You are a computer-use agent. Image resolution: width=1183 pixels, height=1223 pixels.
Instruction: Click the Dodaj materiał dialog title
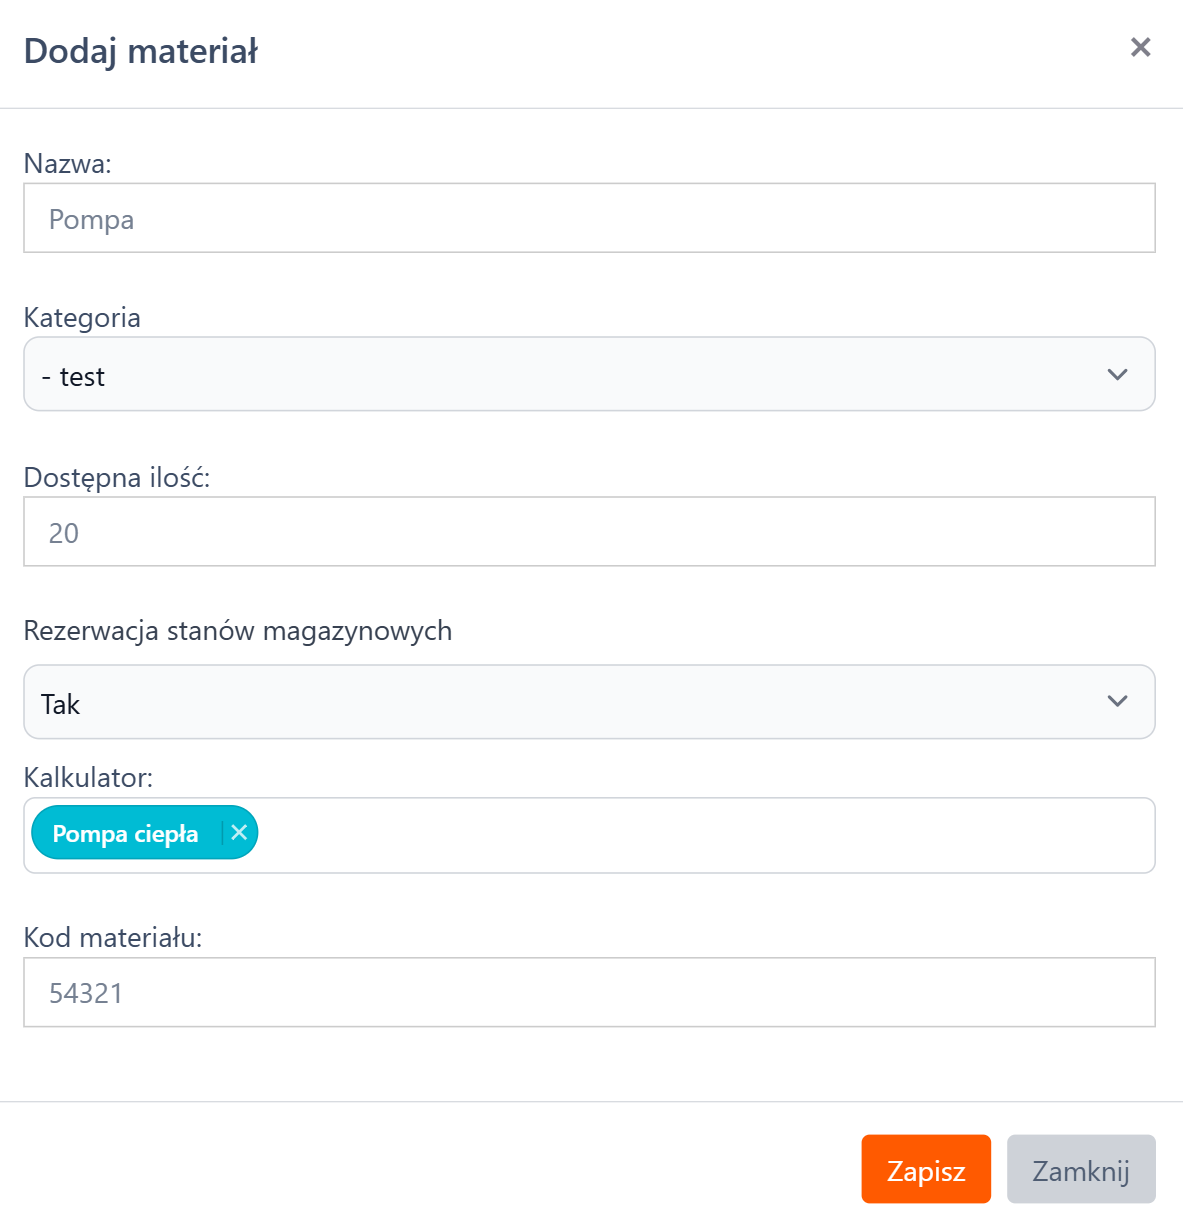(141, 51)
